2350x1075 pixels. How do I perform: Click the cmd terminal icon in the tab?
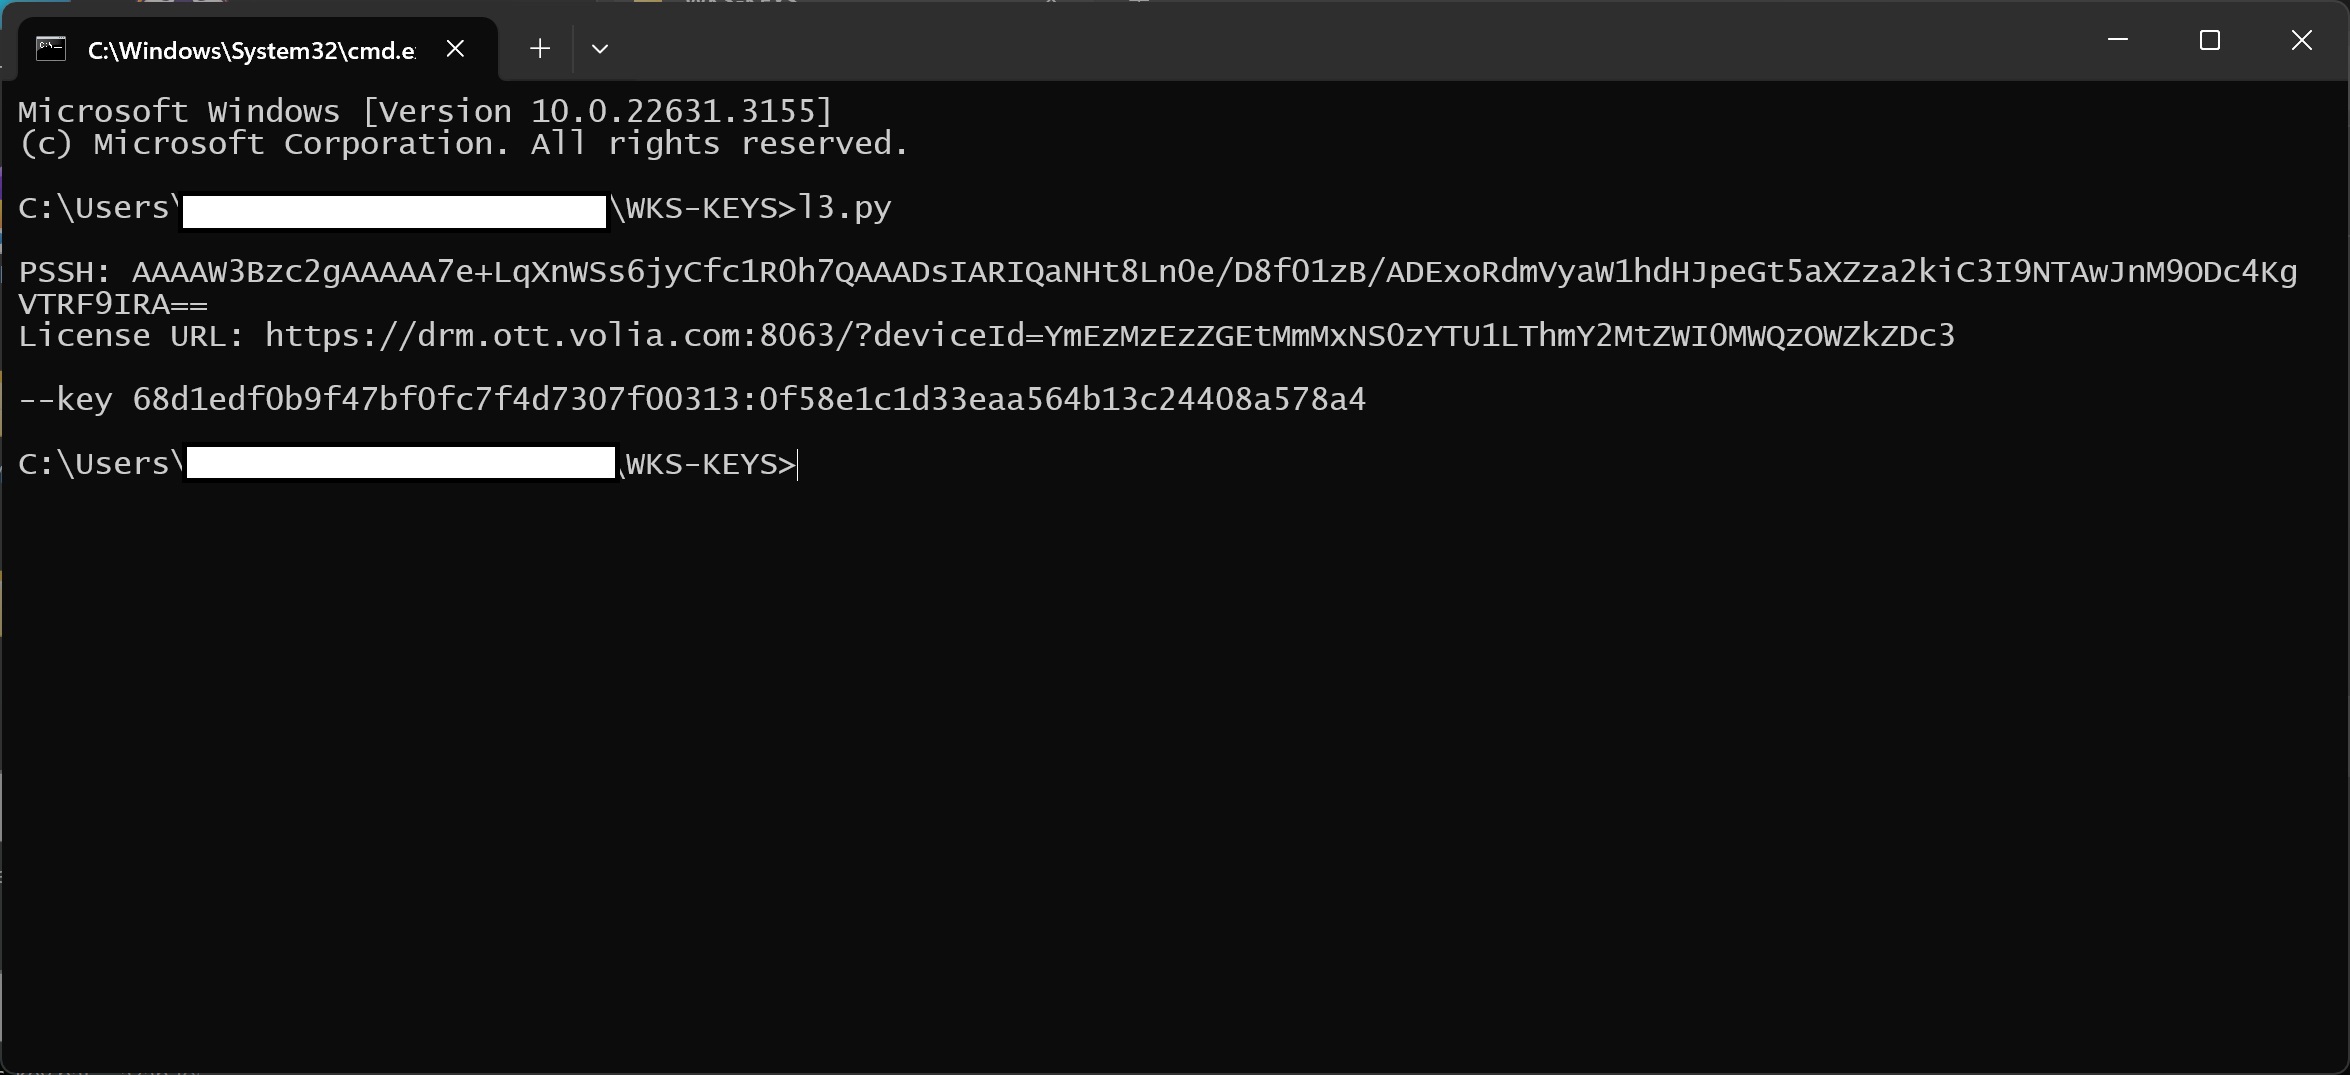pos(51,48)
